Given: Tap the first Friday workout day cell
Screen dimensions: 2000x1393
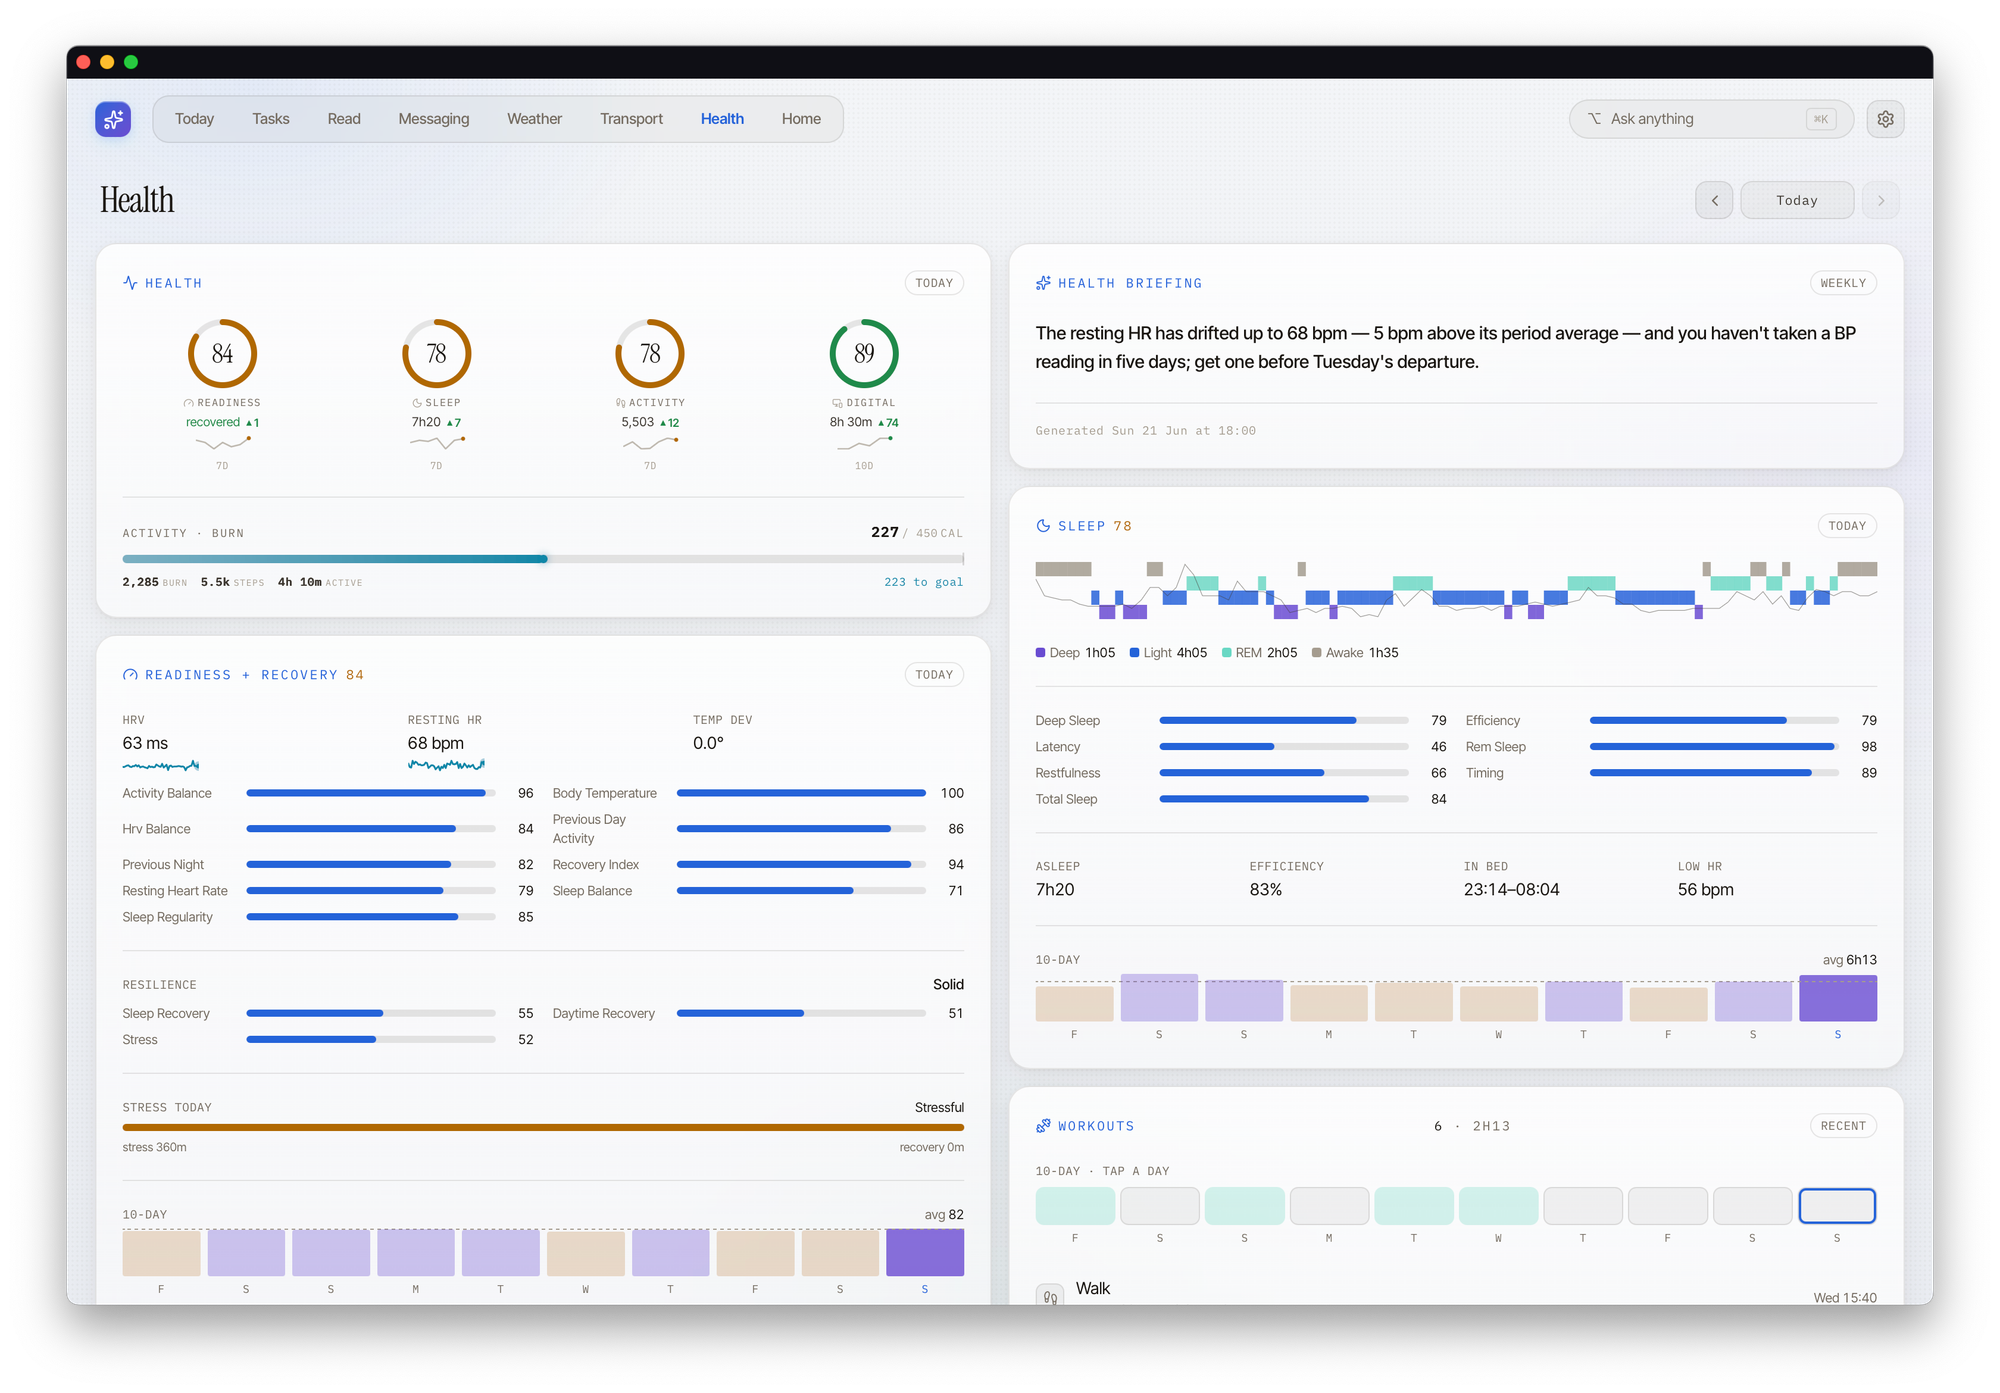Looking at the screenshot, I should coord(1075,1206).
